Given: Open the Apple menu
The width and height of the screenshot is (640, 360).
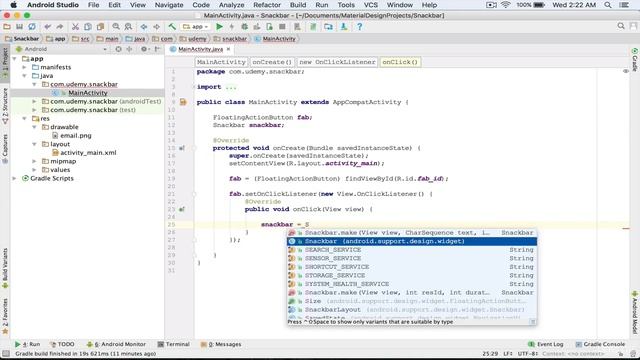Looking at the screenshot, I should (x=13, y=5).
